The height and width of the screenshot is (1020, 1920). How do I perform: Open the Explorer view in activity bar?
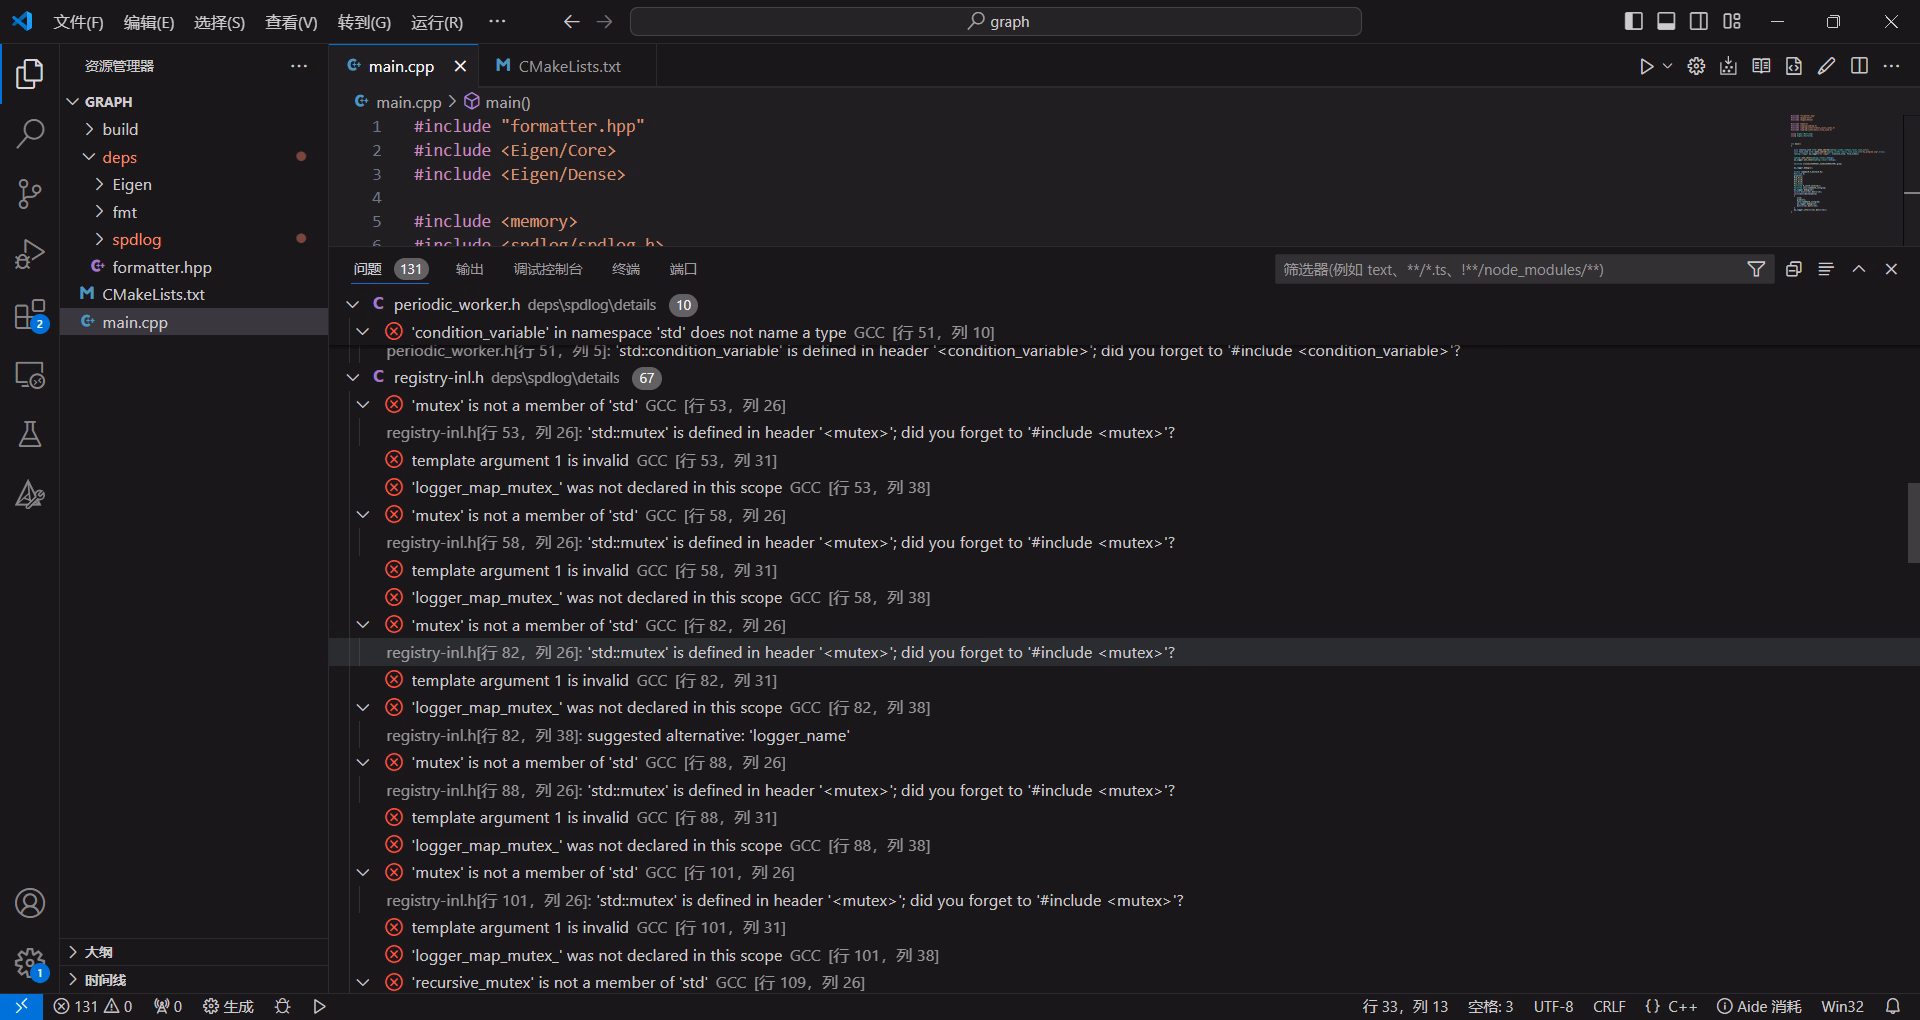tap(30, 73)
